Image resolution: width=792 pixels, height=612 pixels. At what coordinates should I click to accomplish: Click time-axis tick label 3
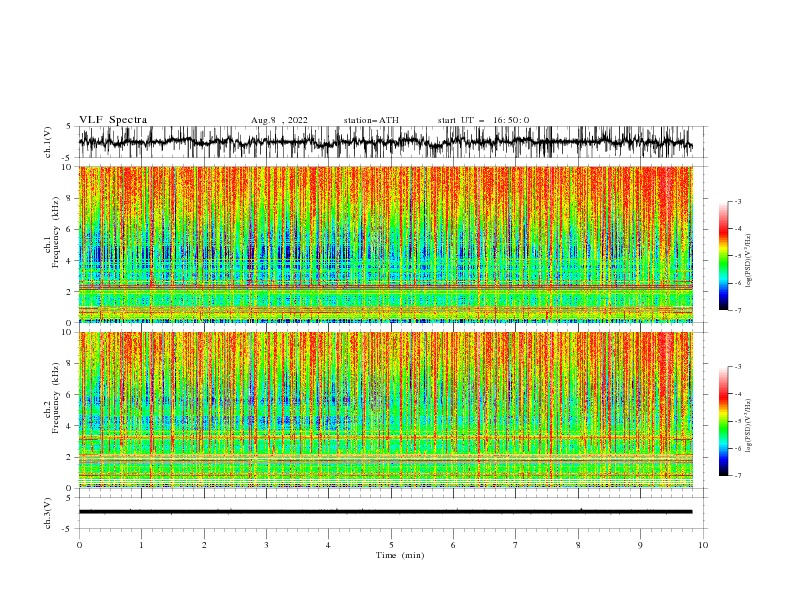(x=266, y=545)
